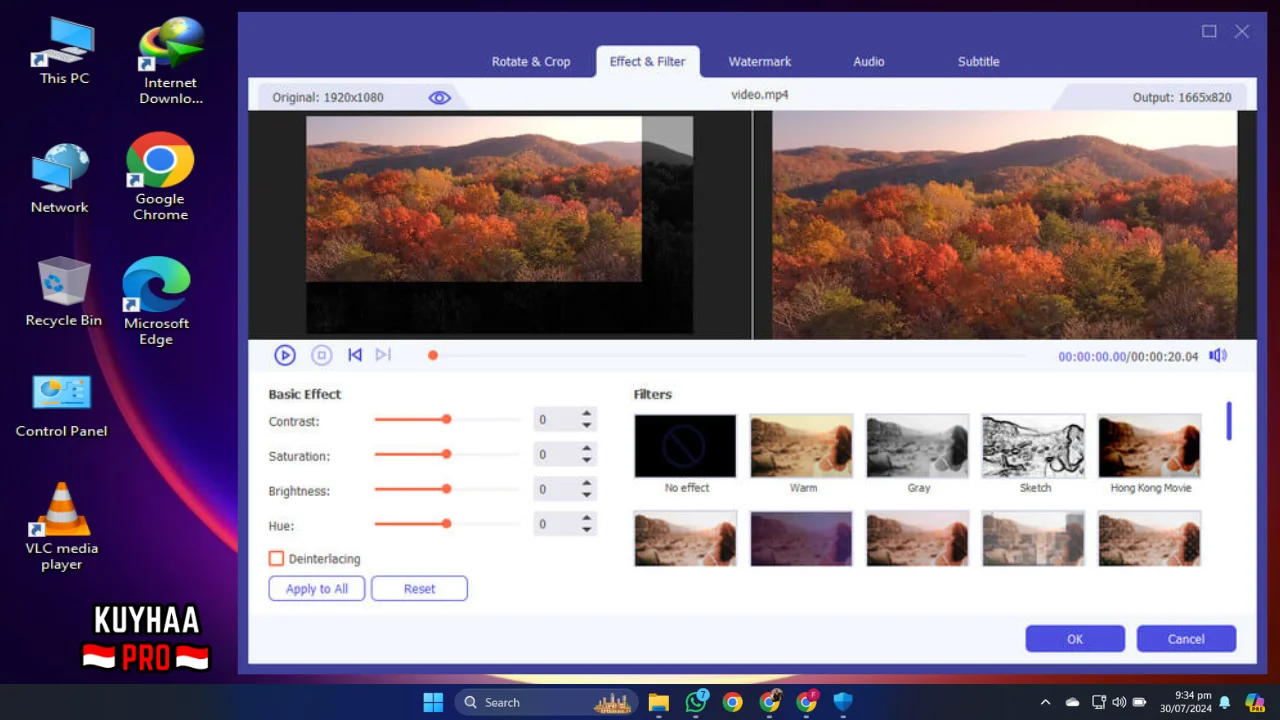
Task: Enable the Deinterlacing checkbox
Action: (277, 559)
